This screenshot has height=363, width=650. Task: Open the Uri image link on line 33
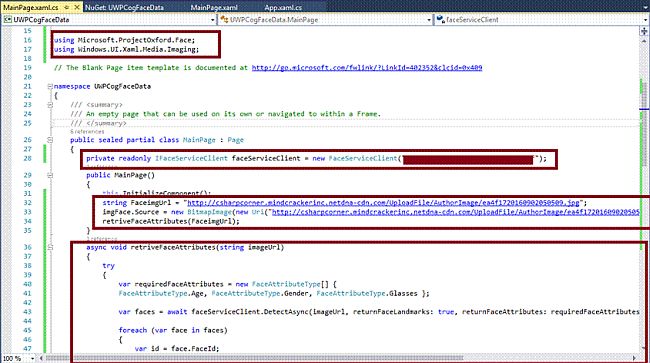click(x=456, y=212)
